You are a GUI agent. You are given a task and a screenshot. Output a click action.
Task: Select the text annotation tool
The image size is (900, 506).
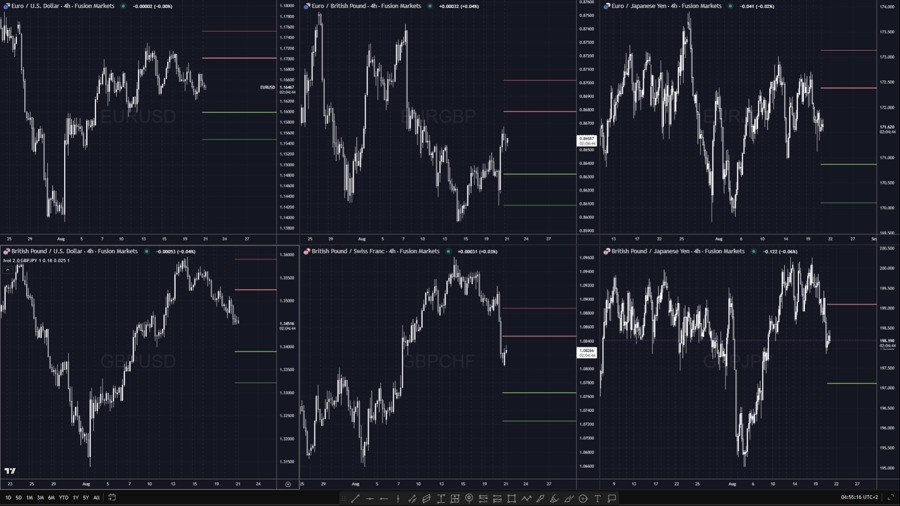click(x=598, y=498)
